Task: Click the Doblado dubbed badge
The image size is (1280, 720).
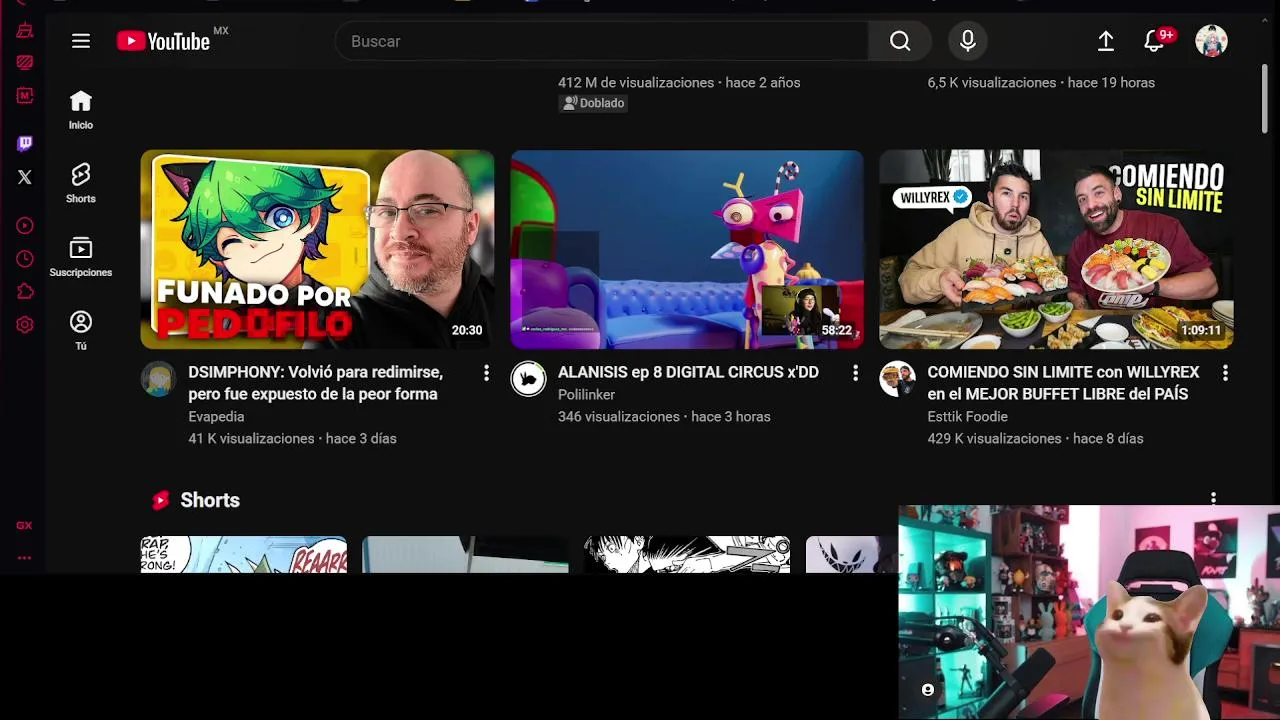Action: (593, 103)
